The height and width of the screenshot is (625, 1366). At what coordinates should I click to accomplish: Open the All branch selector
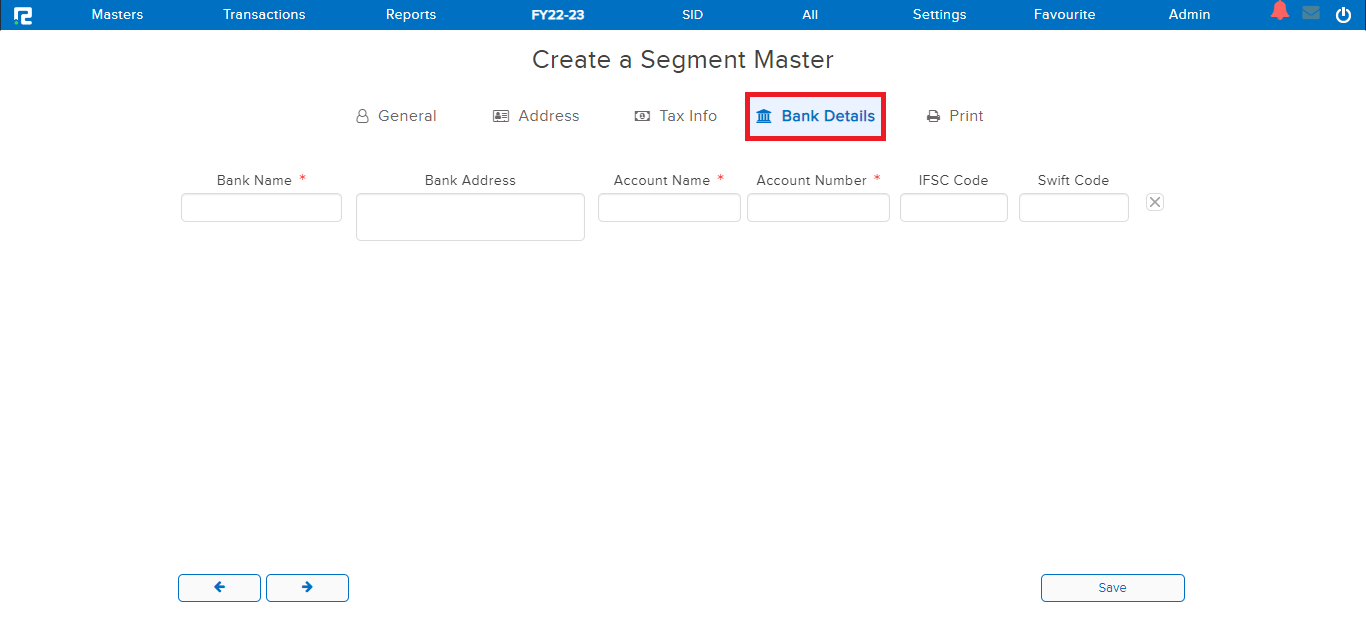(810, 14)
